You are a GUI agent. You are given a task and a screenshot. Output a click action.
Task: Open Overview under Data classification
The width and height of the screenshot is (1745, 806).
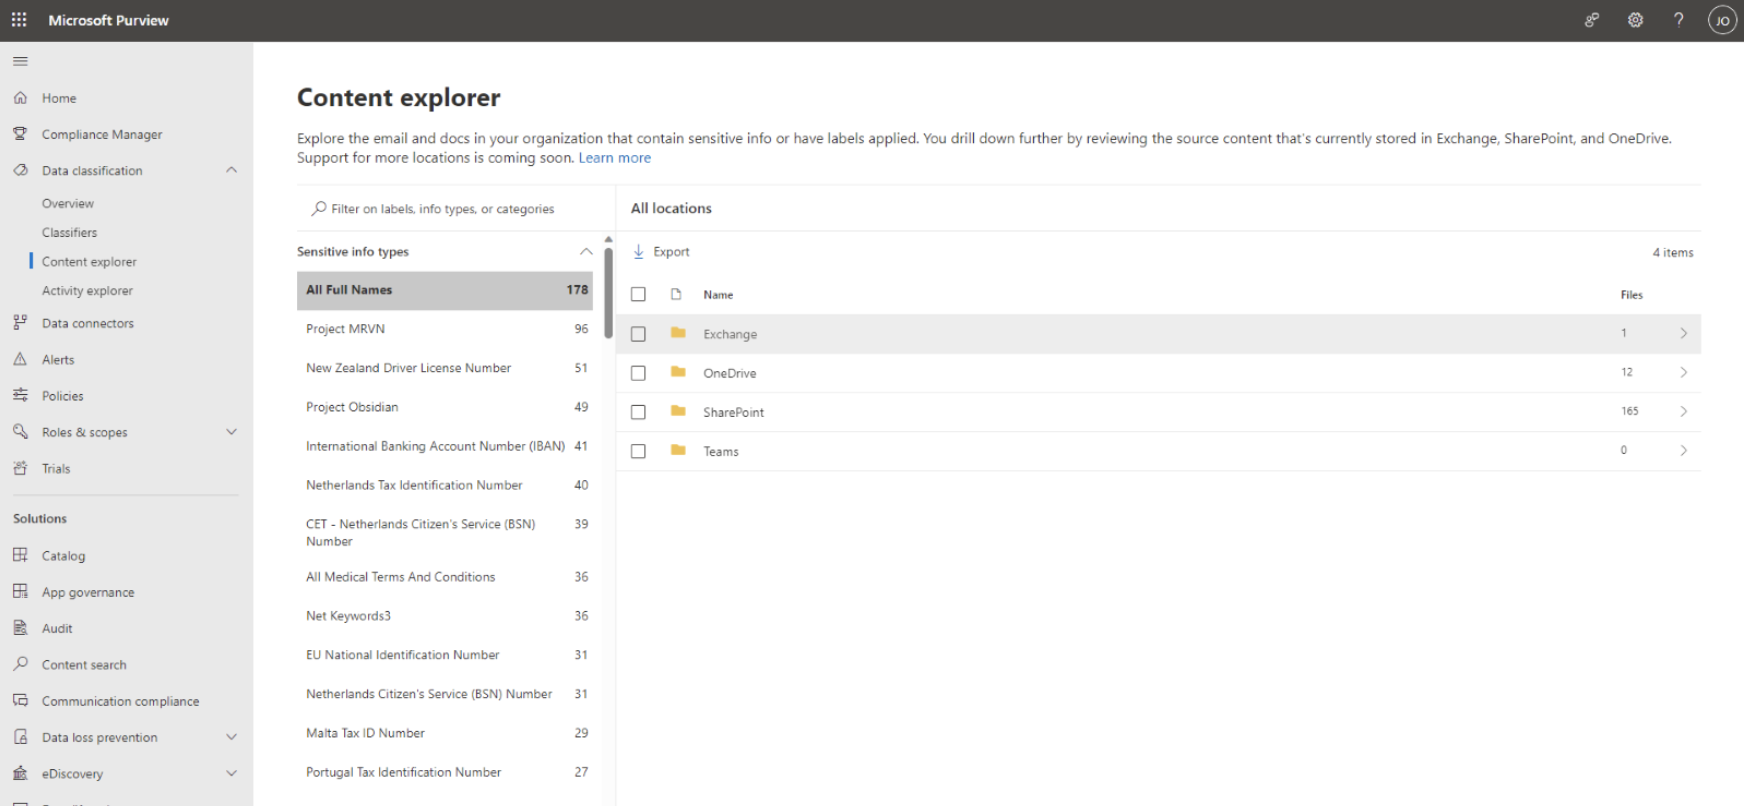point(68,203)
